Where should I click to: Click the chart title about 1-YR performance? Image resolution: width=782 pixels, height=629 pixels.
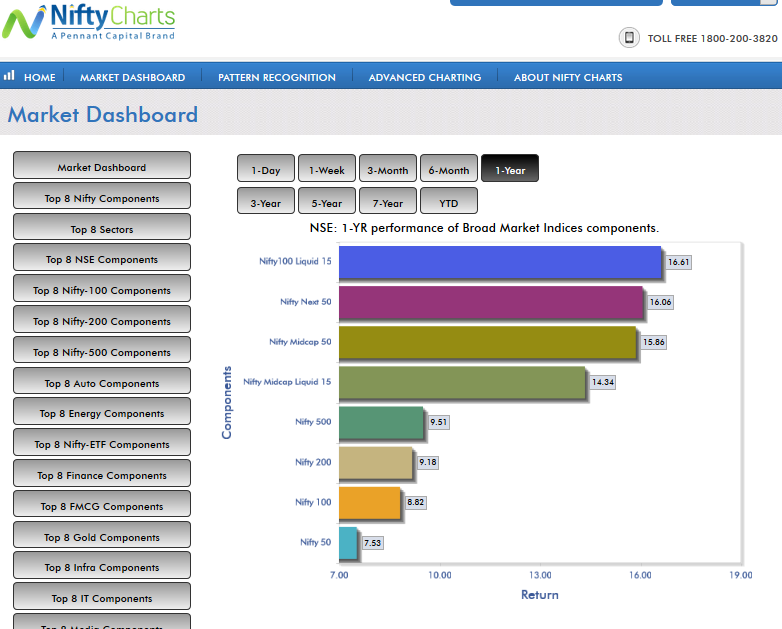point(484,228)
